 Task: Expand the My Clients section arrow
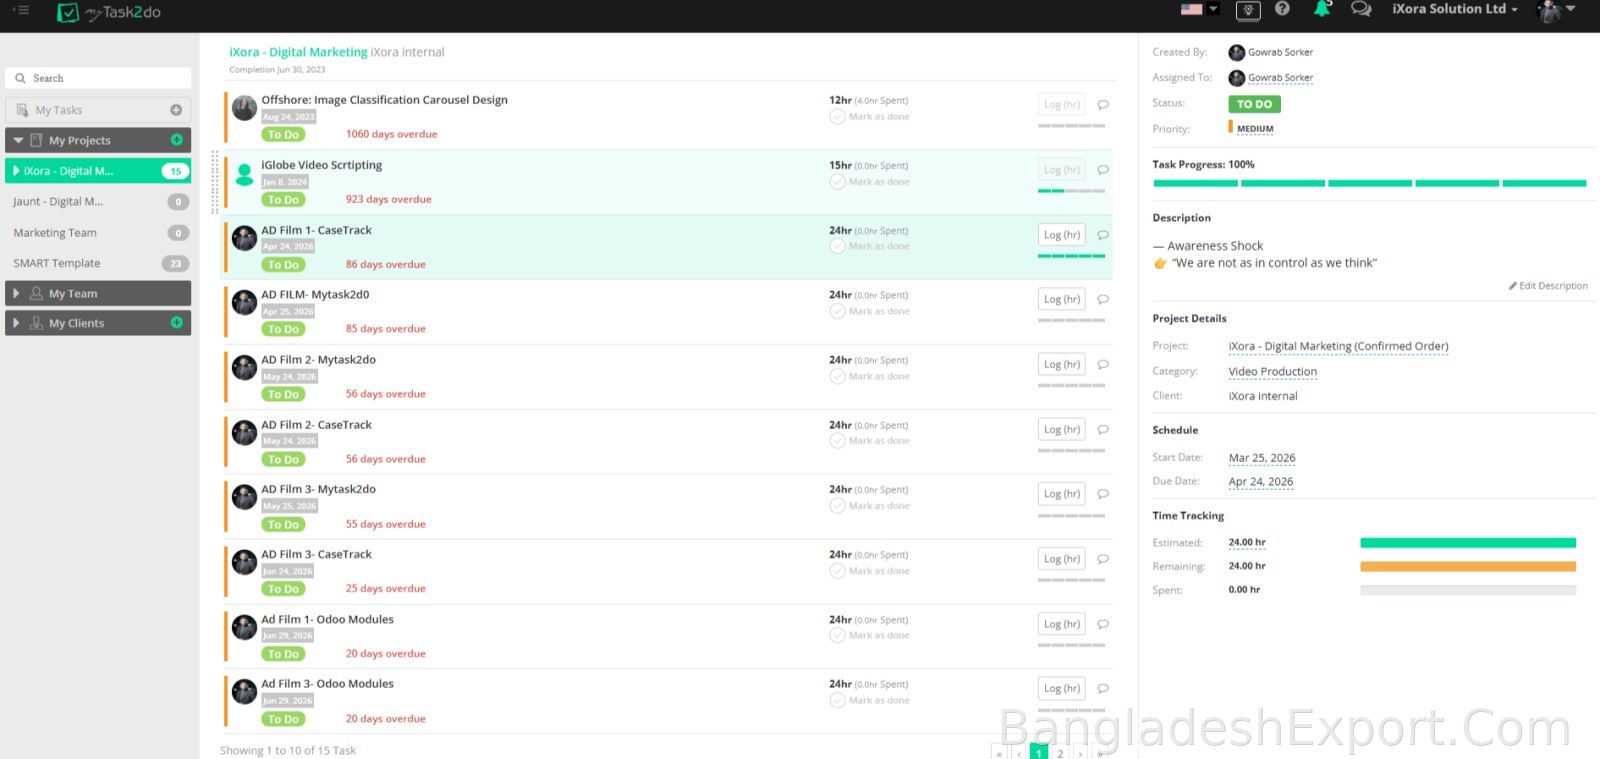tap(16, 323)
